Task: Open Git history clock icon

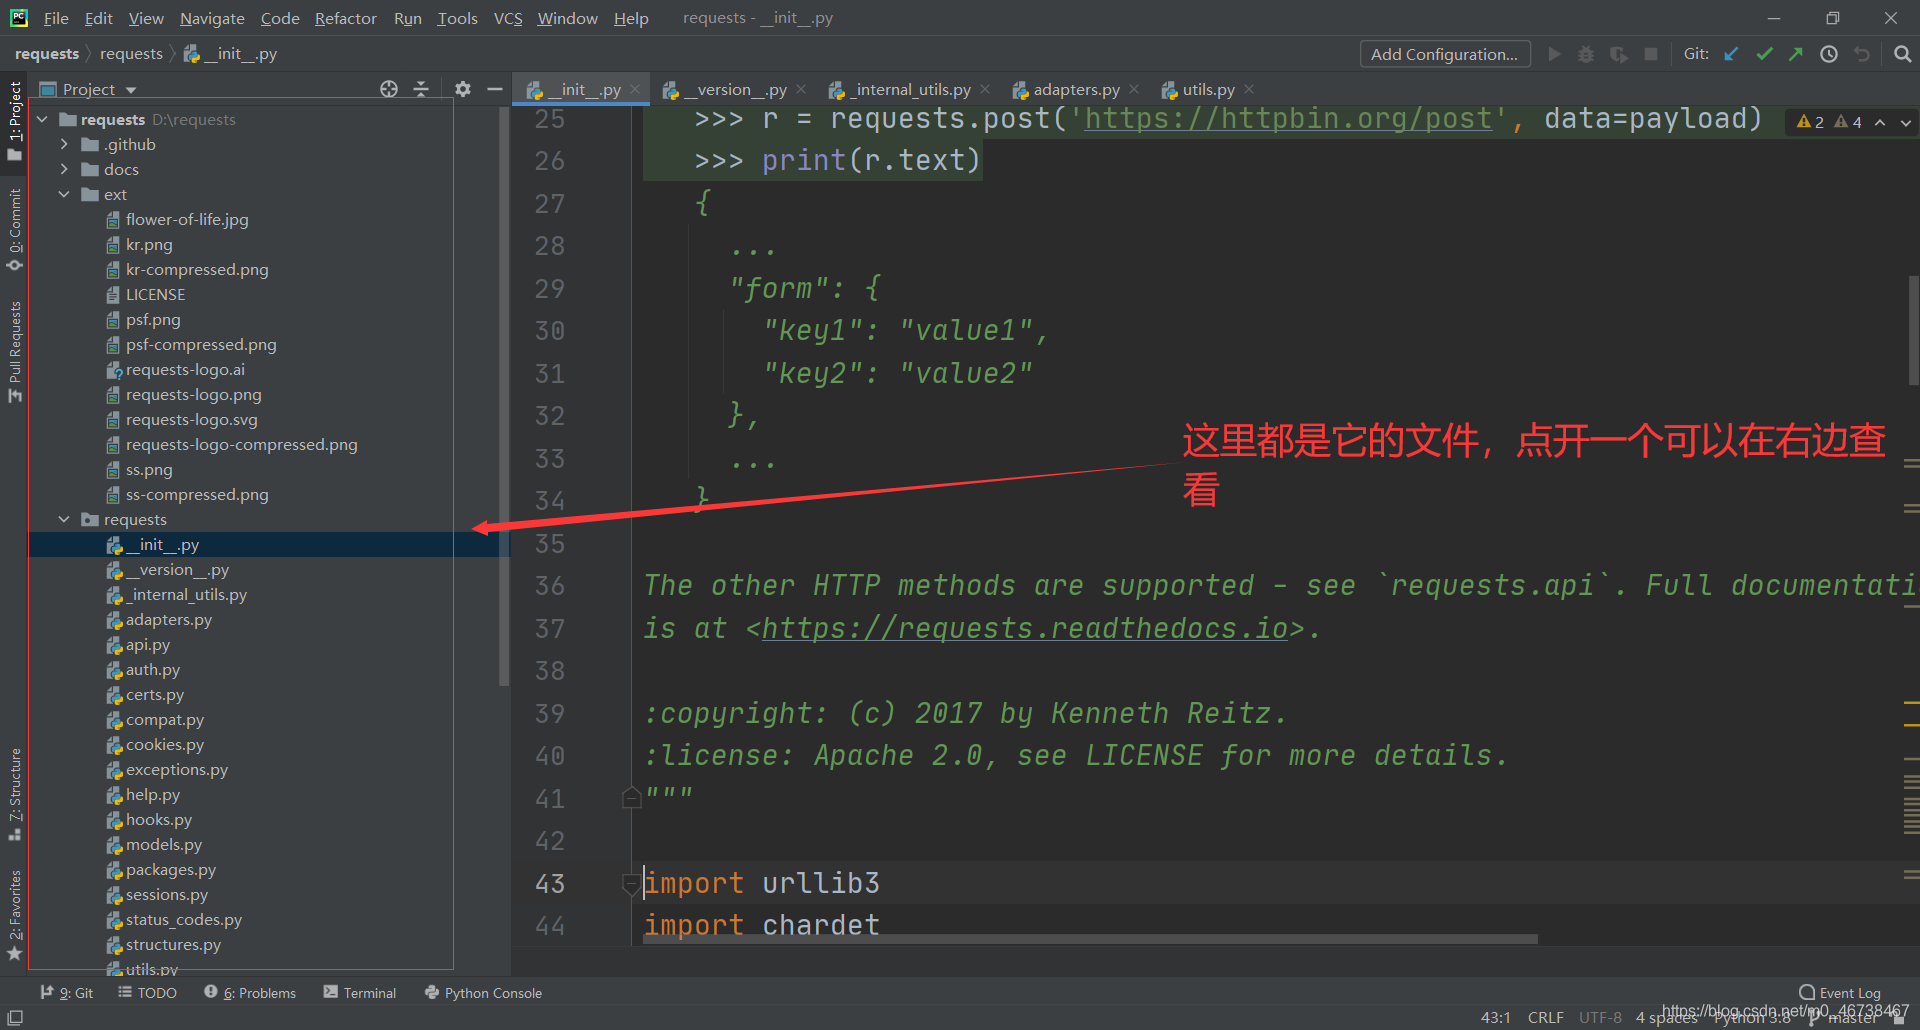Action: coord(1829,54)
